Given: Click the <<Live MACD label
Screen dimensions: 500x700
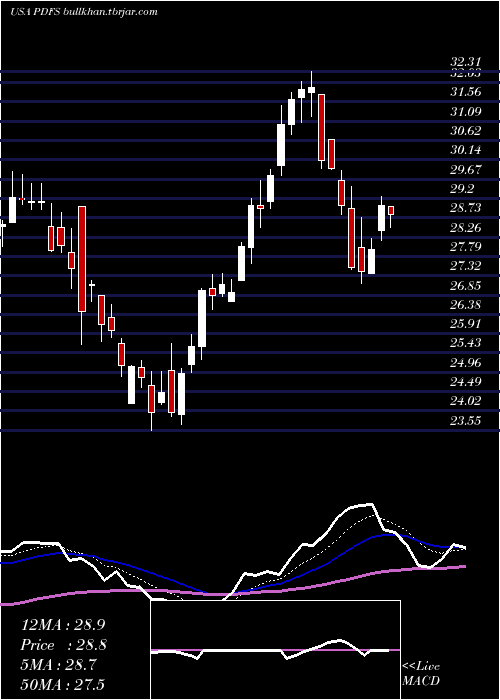Looking at the screenshot, I should [x=421, y=673].
